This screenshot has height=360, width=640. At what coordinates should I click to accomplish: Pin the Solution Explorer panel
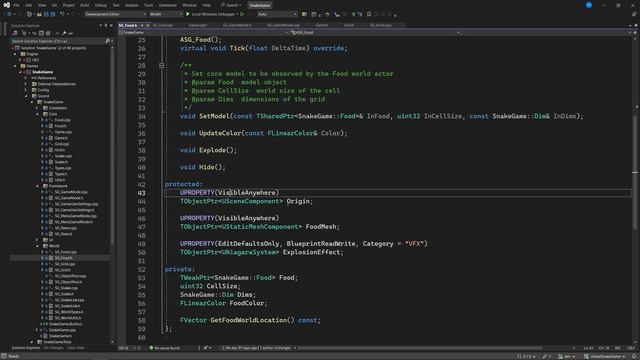pos(106,25)
